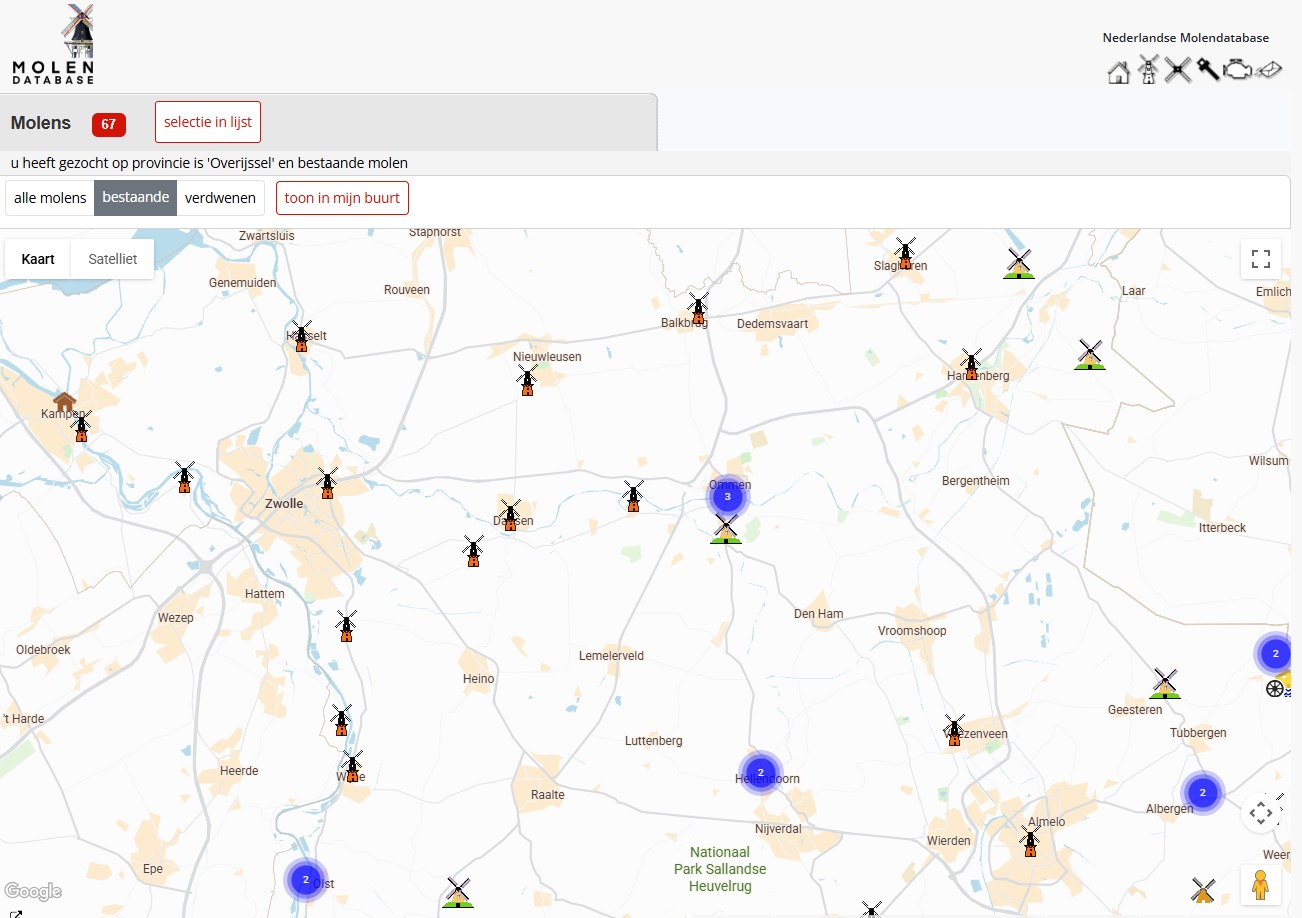Click the 'toon in mijn buurt' button
This screenshot has width=1302, height=918.
point(342,198)
